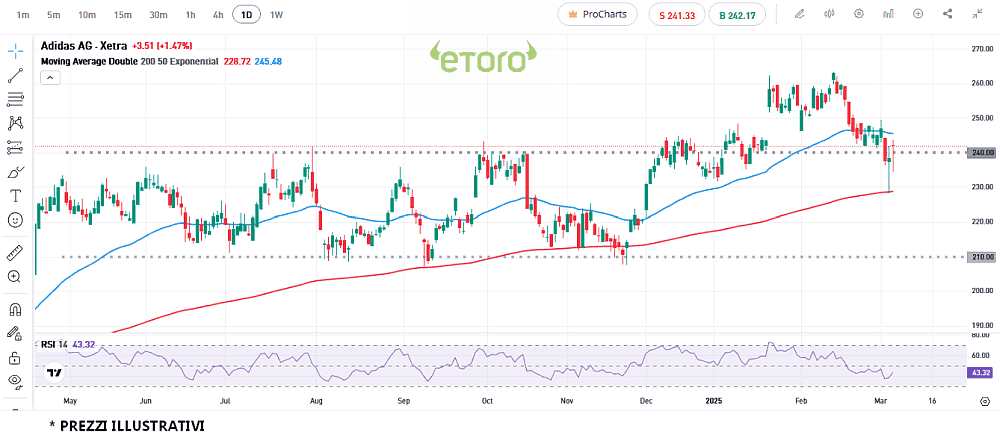Click the Sell S 241.33 button
The image size is (1000, 435).
click(x=677, y=14)
